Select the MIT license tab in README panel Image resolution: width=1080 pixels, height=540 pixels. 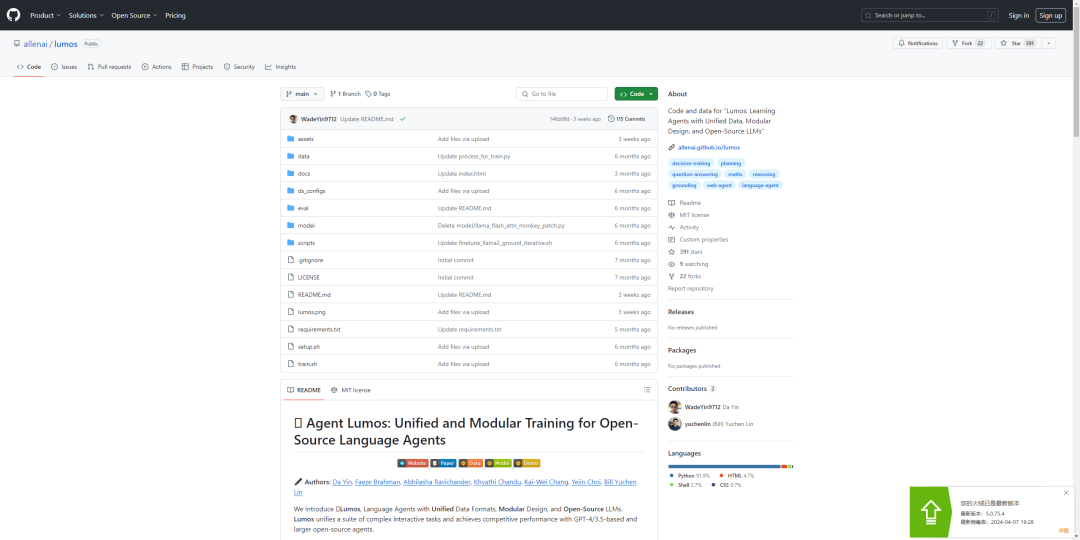(x=351, y=390)
